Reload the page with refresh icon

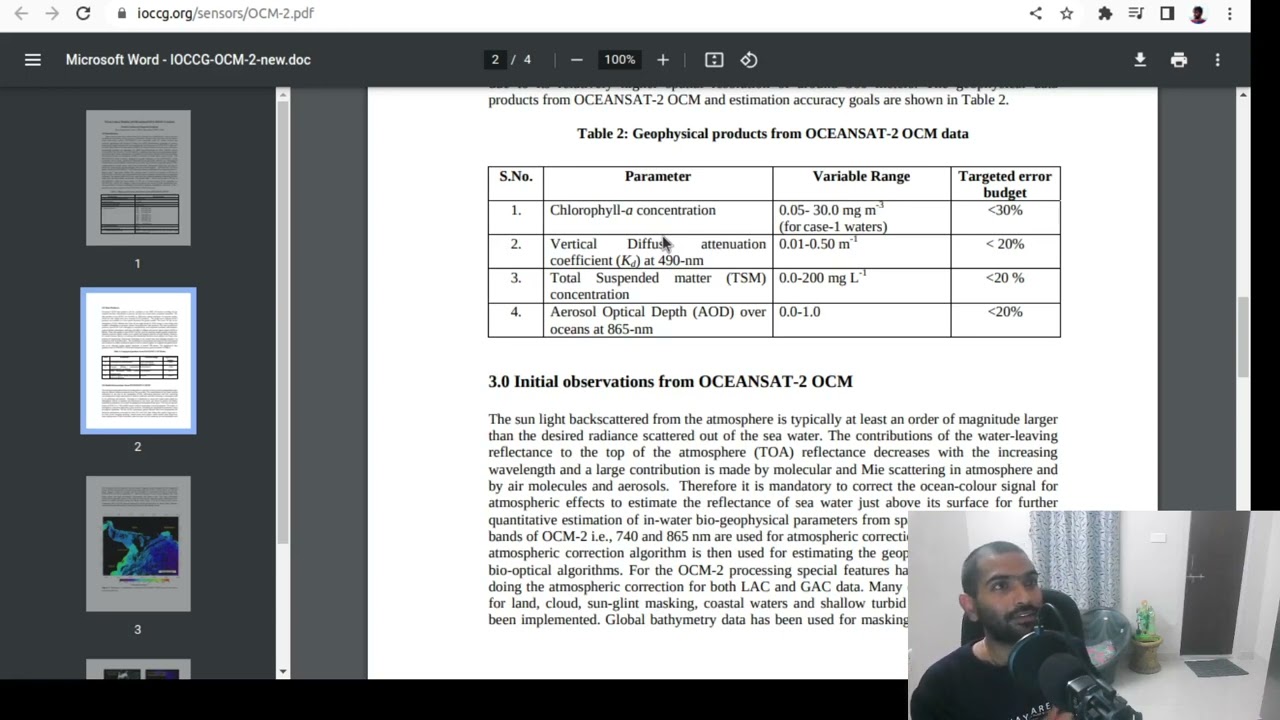coord(83,14)
